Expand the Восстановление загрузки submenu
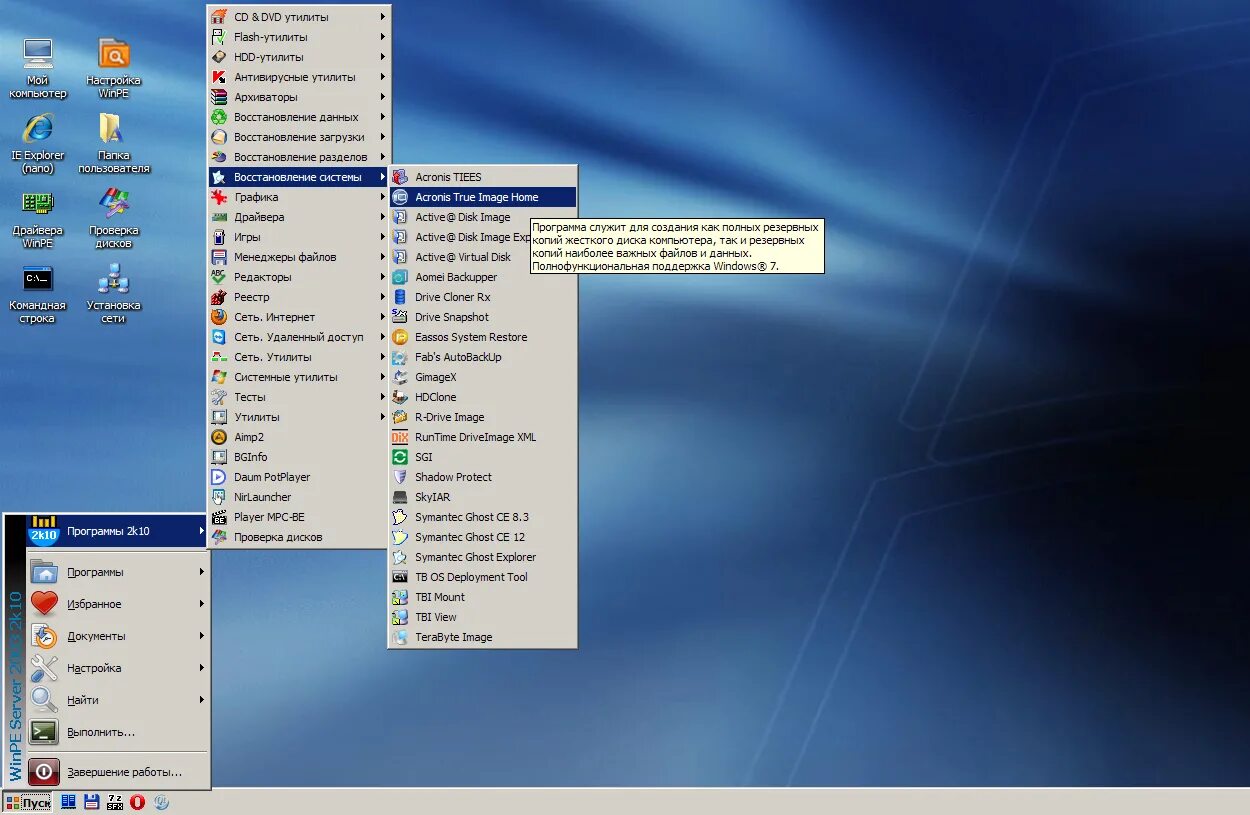 coord(298,137)
